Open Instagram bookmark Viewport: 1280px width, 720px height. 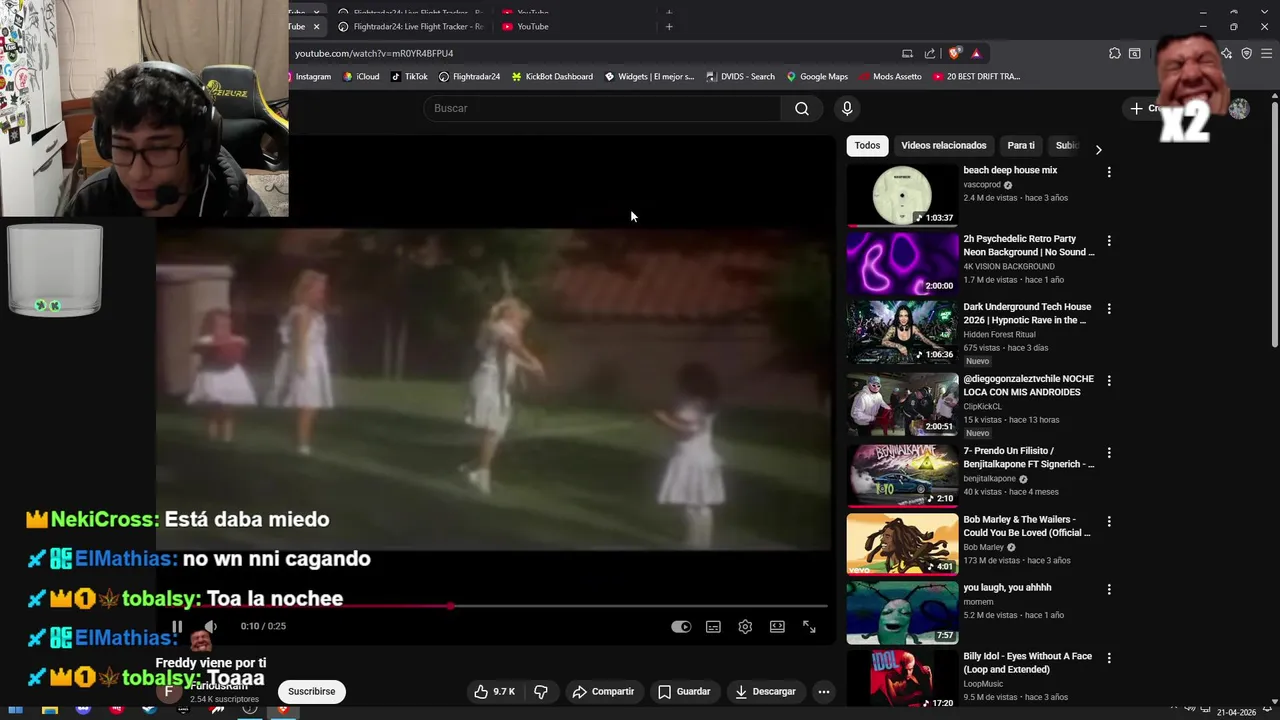click(311, 77)
